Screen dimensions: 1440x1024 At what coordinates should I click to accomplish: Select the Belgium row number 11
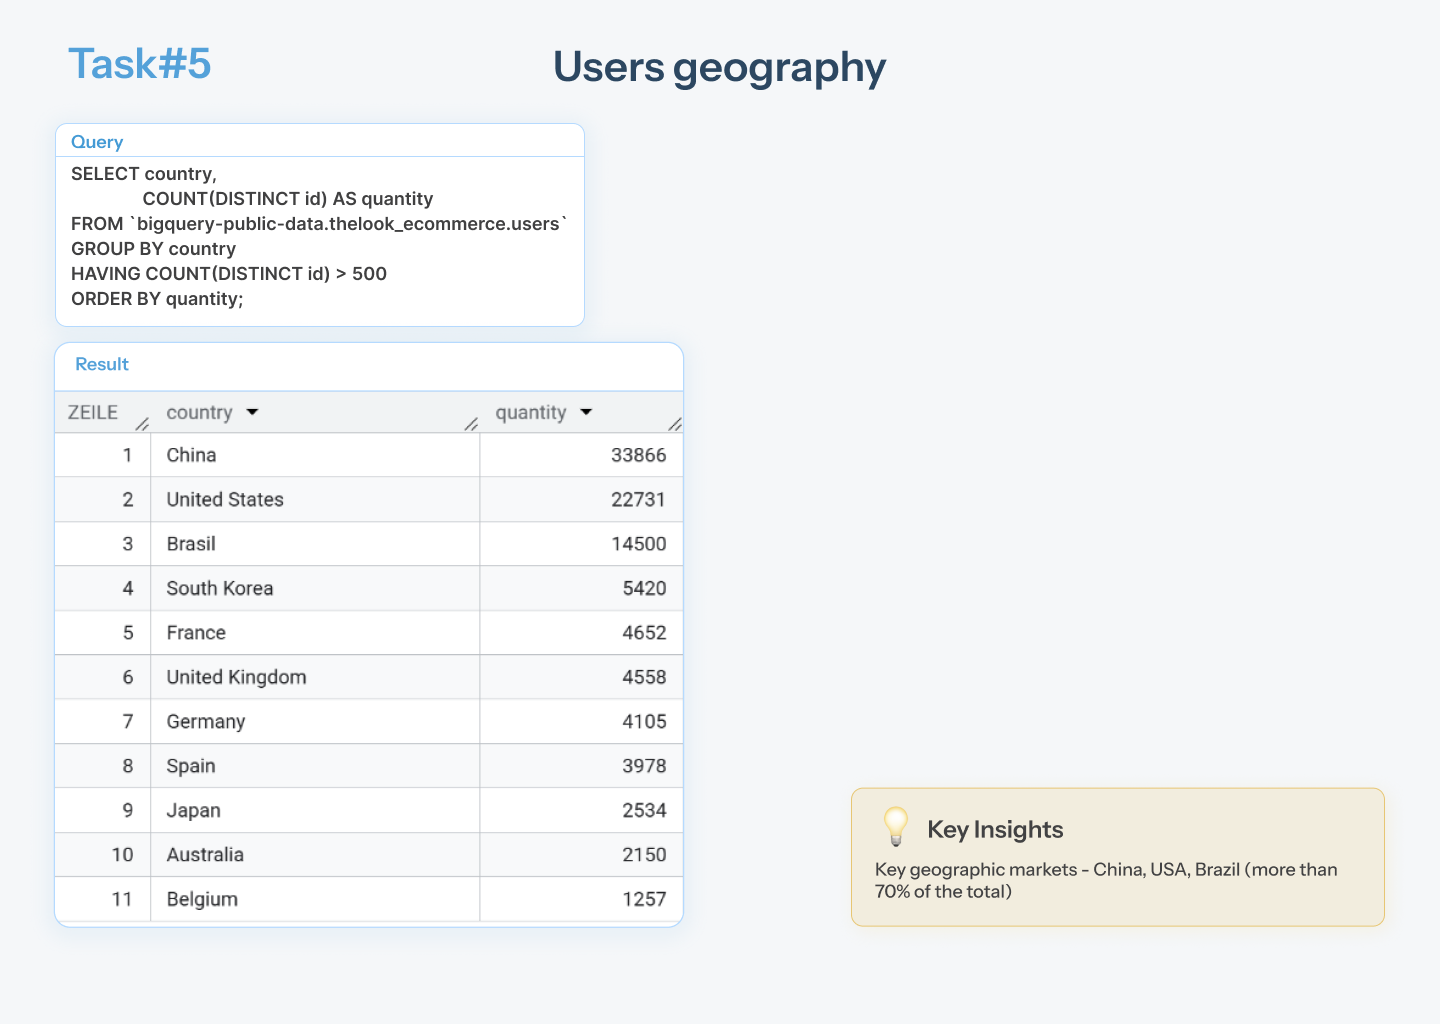pos(122,899)
